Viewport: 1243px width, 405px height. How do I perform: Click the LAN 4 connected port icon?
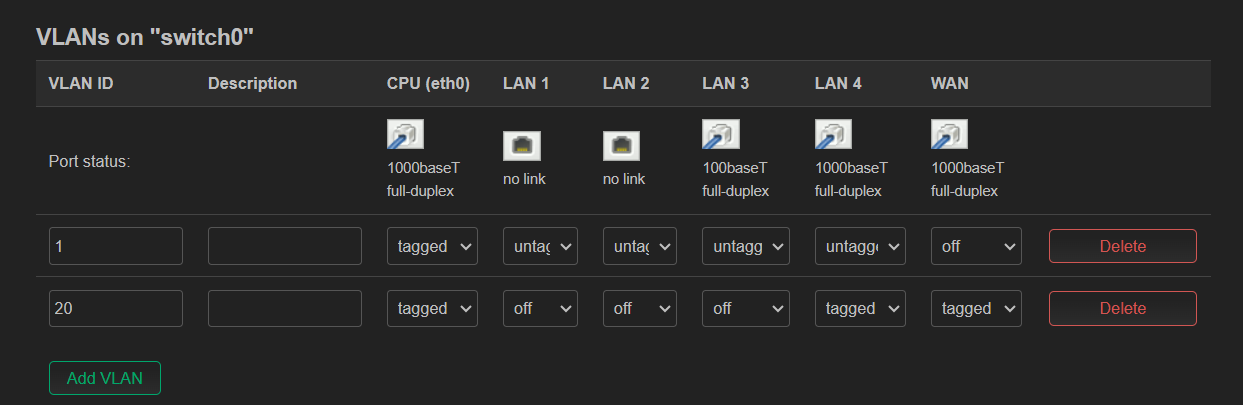(x=833, y=135)
